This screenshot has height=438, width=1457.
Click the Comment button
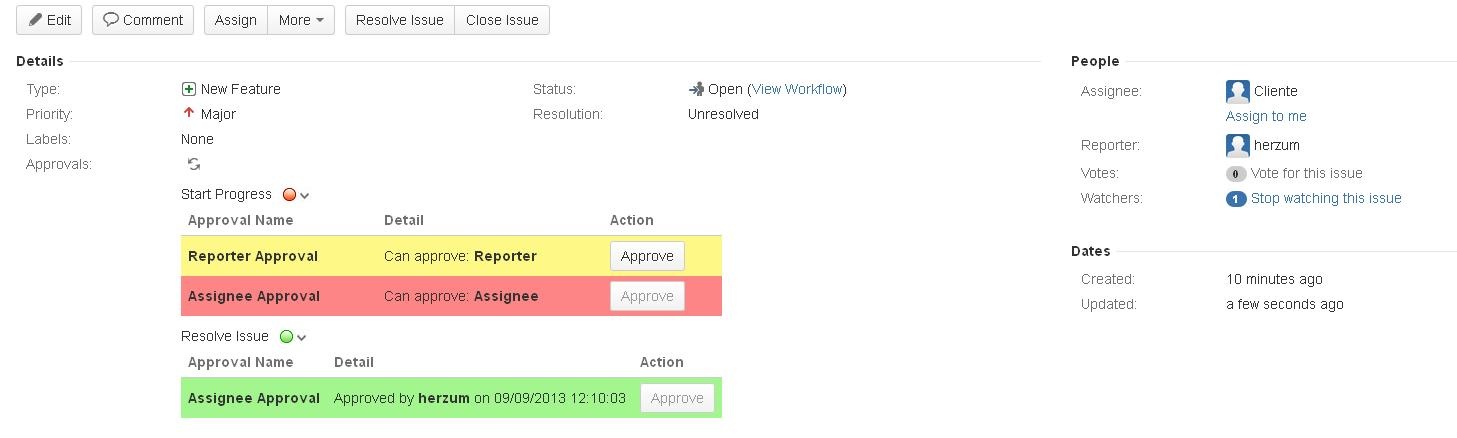[143, 20]
